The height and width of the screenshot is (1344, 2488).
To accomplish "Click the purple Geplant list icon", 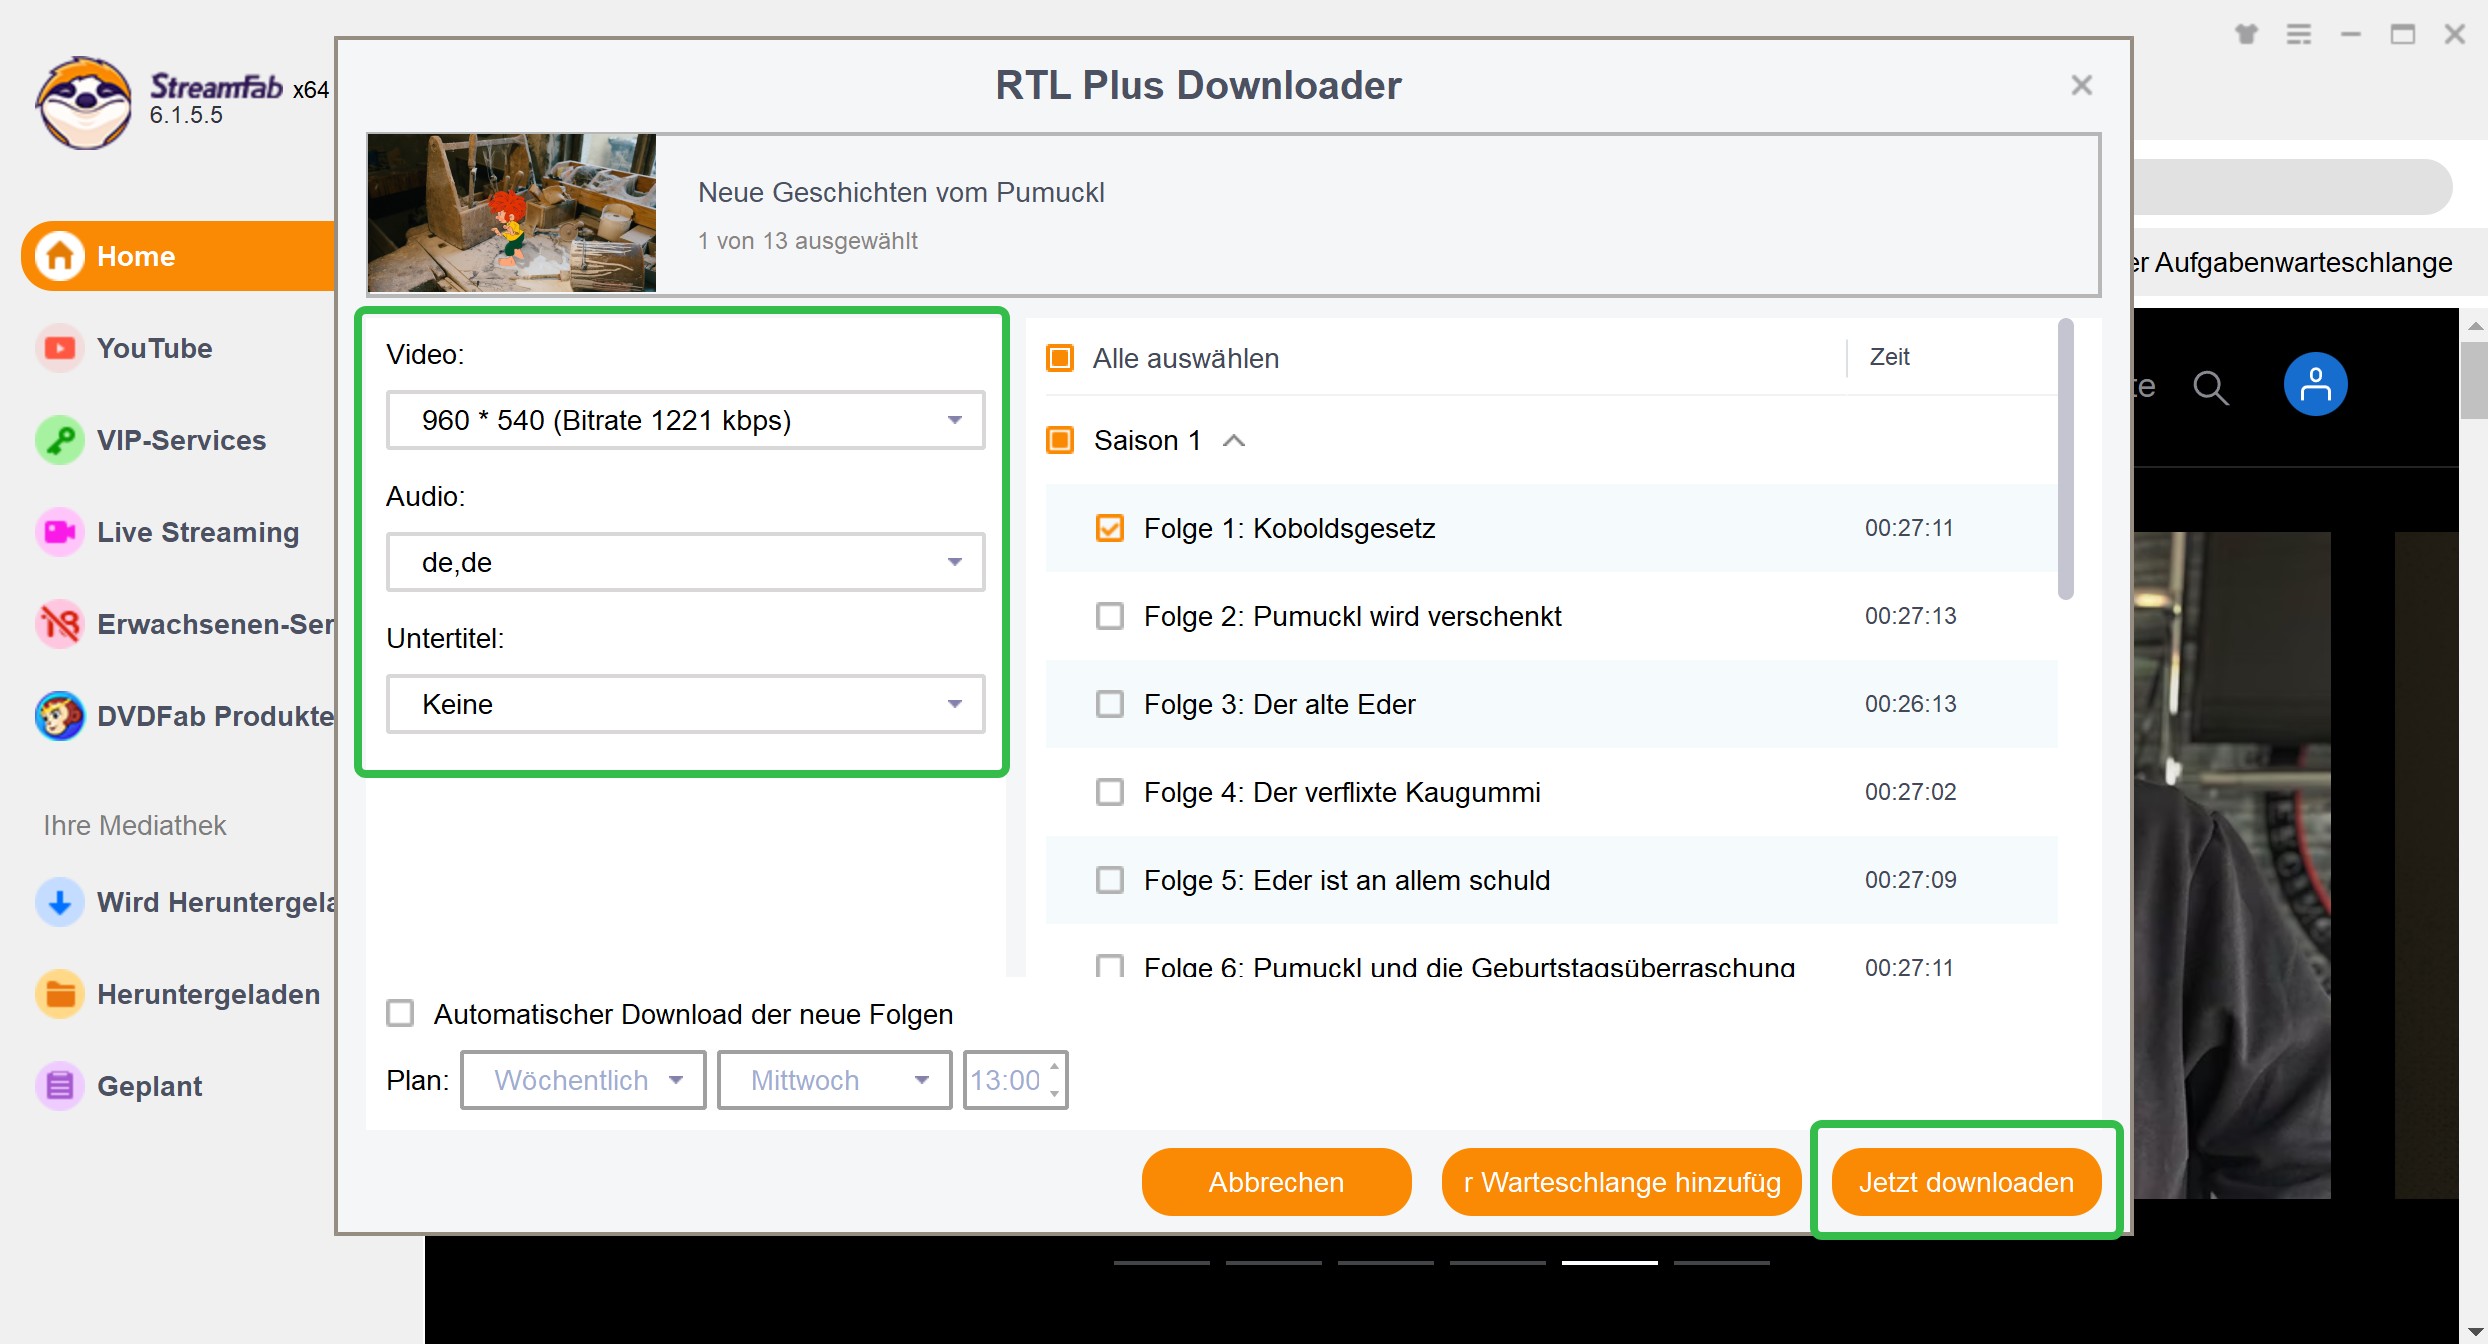I will [60, 1086].
